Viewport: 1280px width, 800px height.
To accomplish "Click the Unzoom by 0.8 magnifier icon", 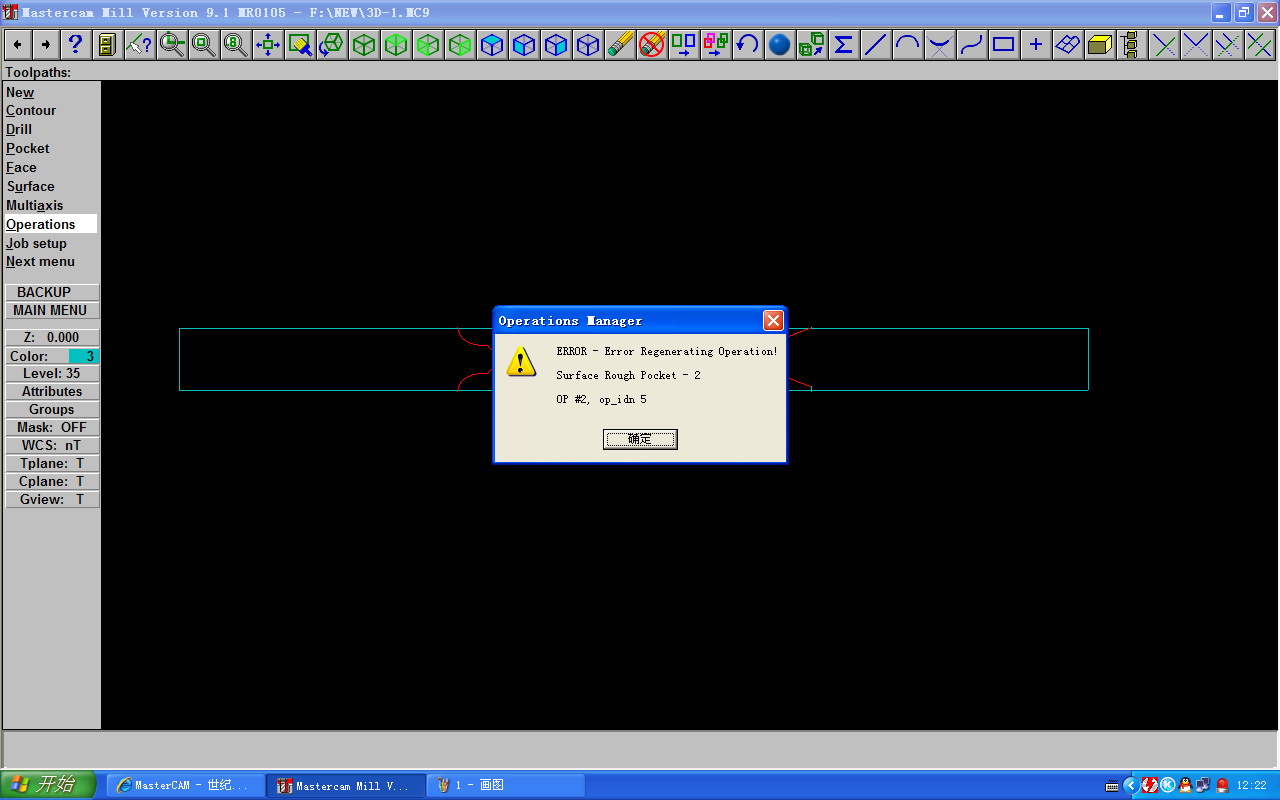I will click(x=236, y=44).
